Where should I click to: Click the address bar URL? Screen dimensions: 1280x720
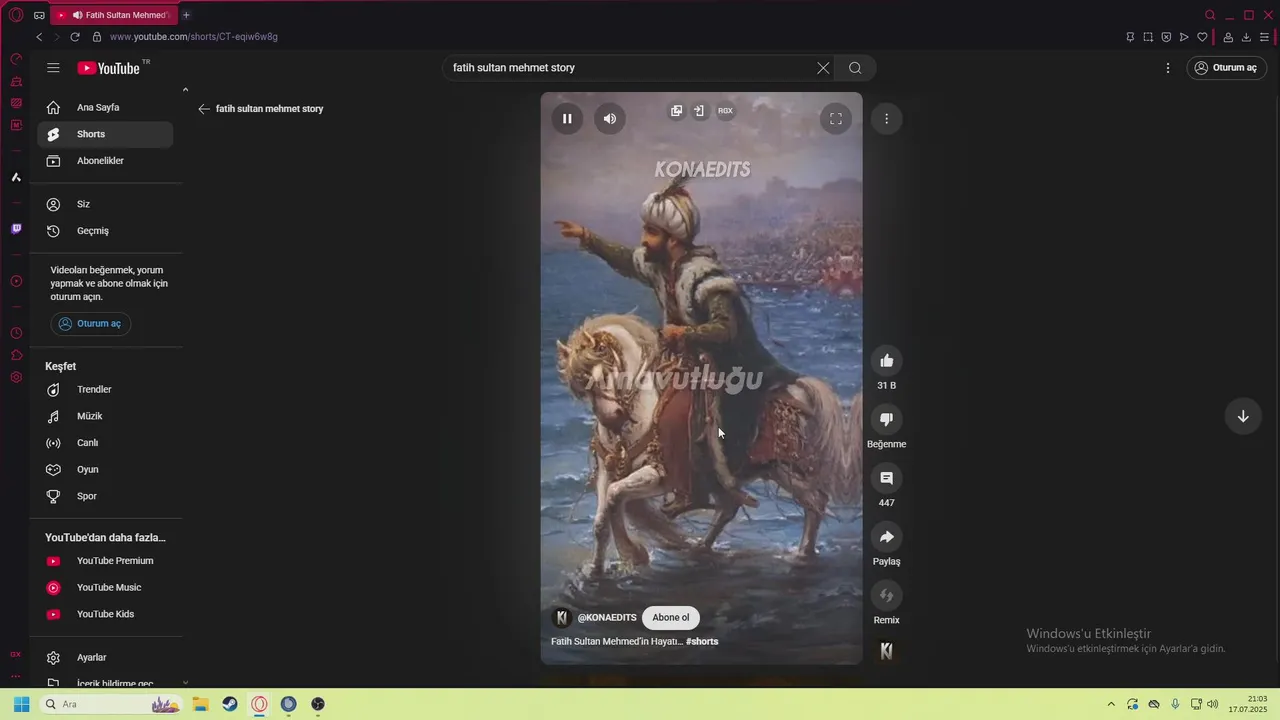(194, 37)
